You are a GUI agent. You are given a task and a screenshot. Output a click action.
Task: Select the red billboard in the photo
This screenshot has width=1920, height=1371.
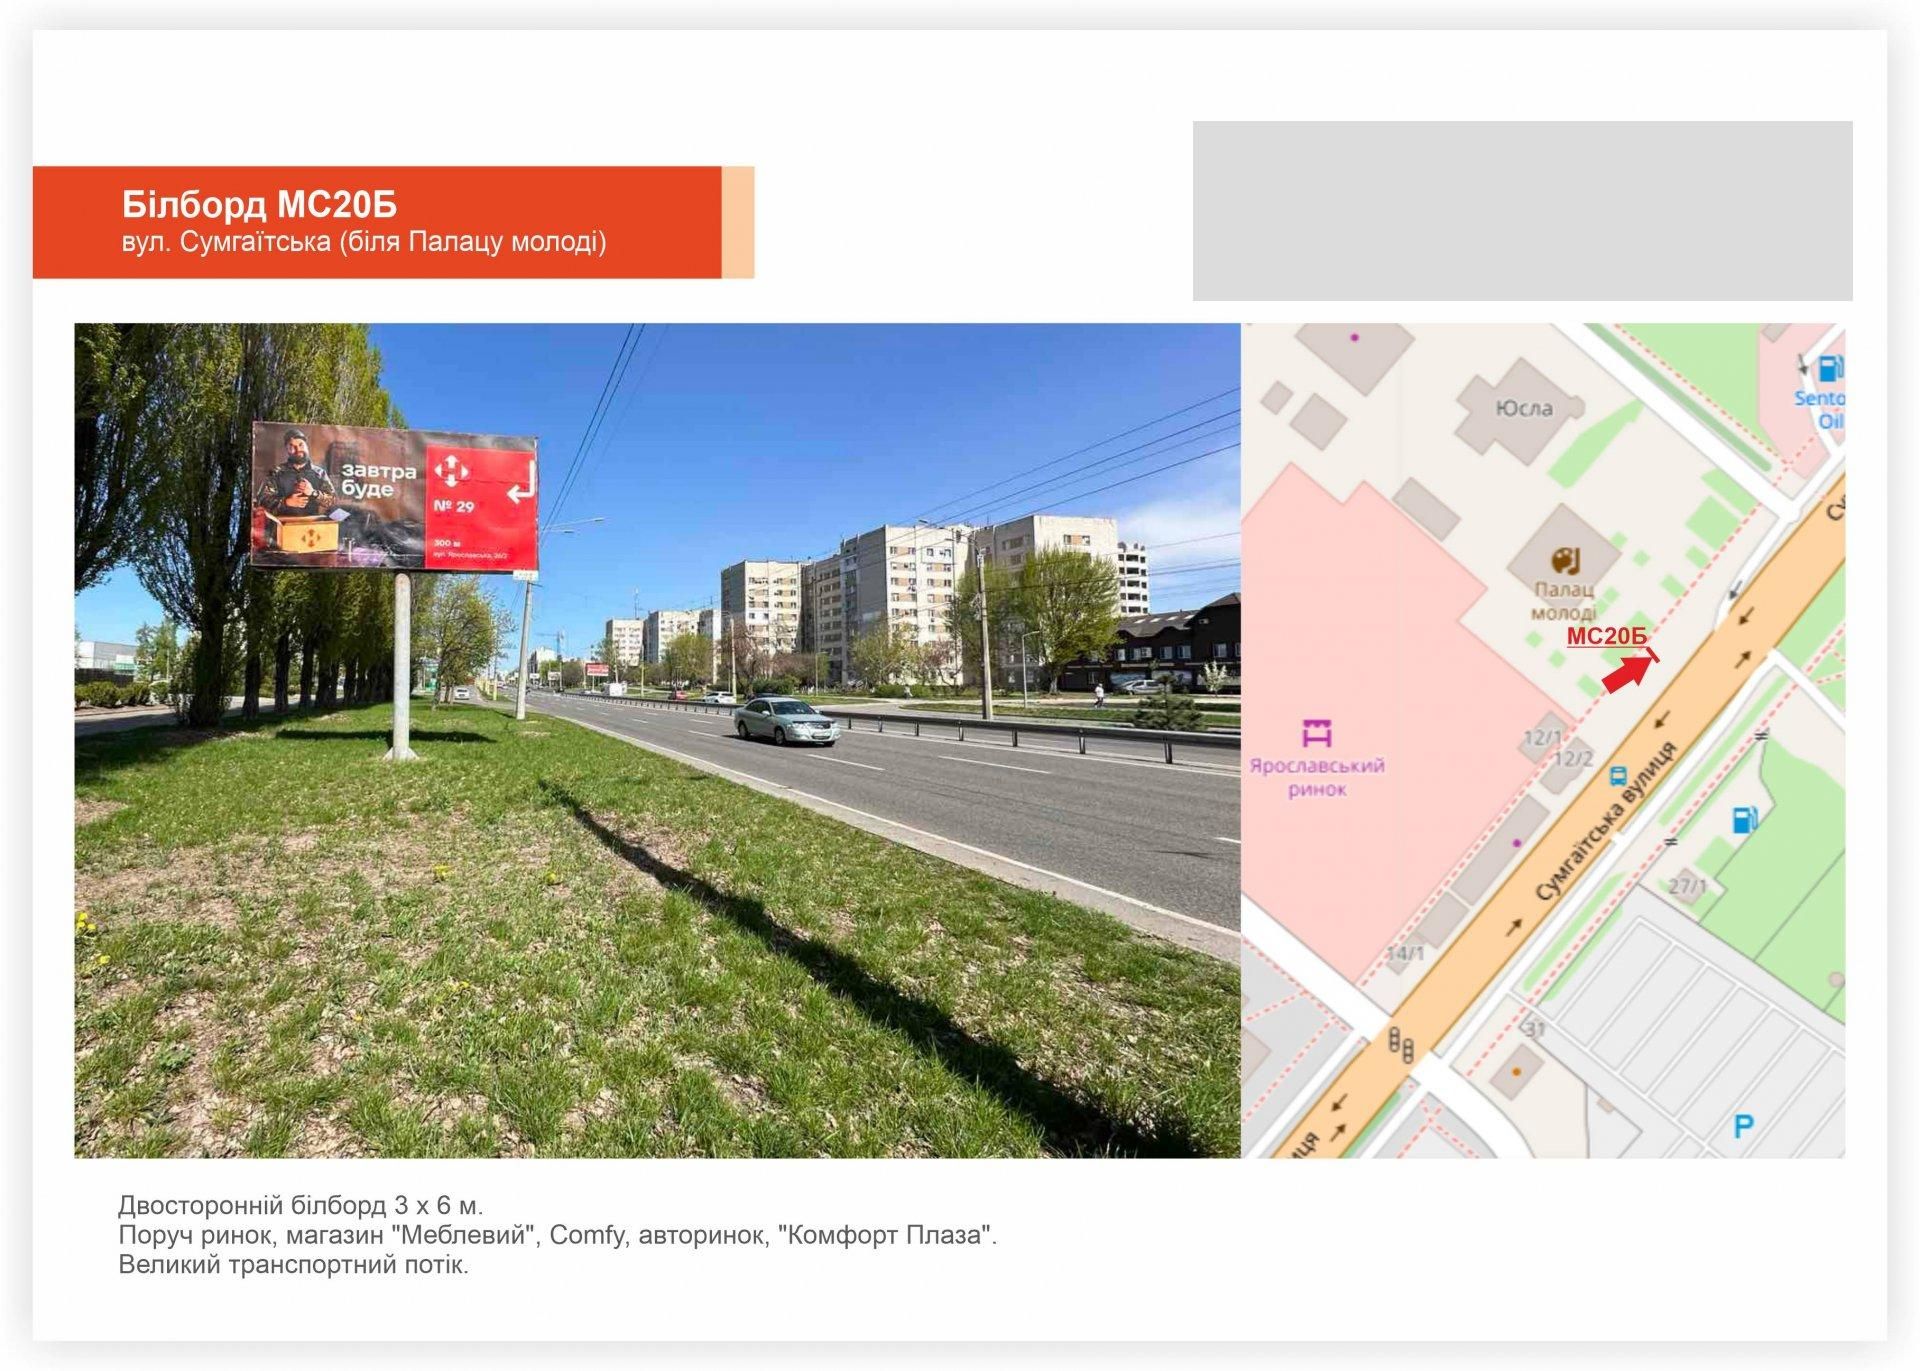coord(394,497)
